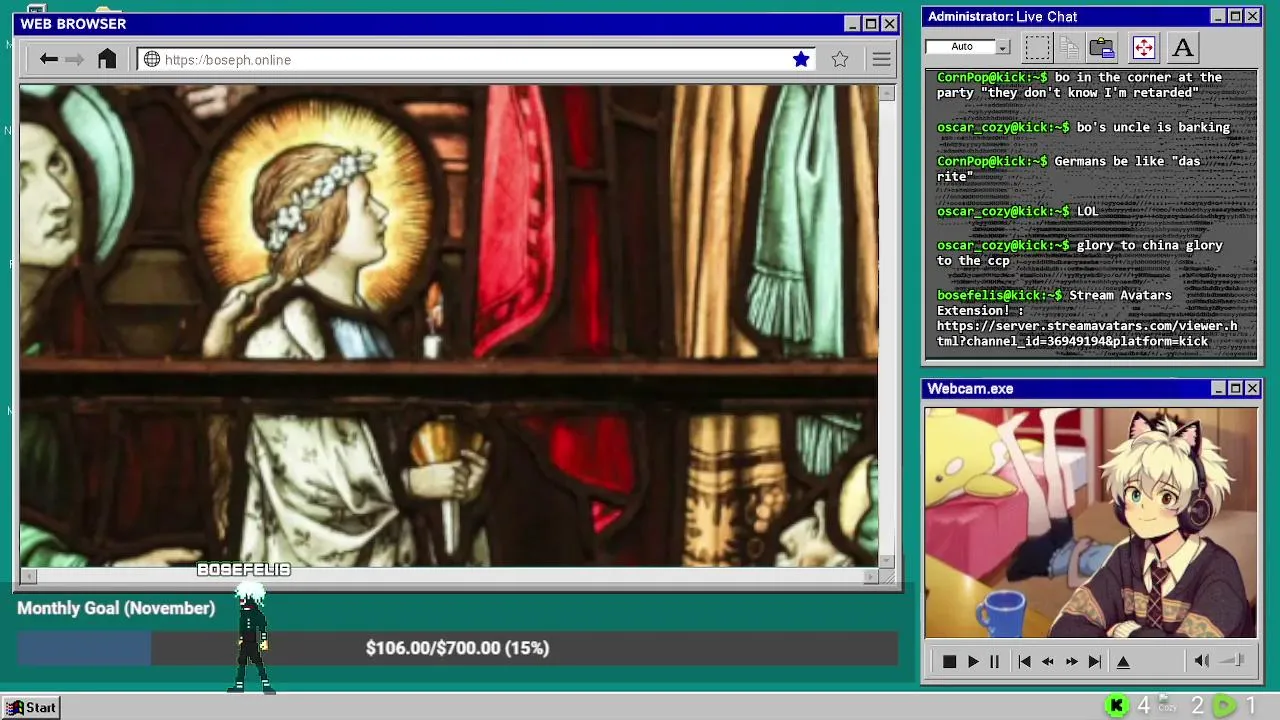Click the BOSEFELIS name label
1280x720 pixels.
tap(244, 570)
